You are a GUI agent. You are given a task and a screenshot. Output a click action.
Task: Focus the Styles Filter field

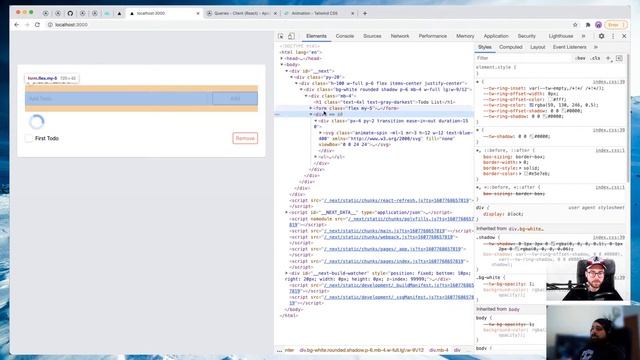(x=524, y=58)
